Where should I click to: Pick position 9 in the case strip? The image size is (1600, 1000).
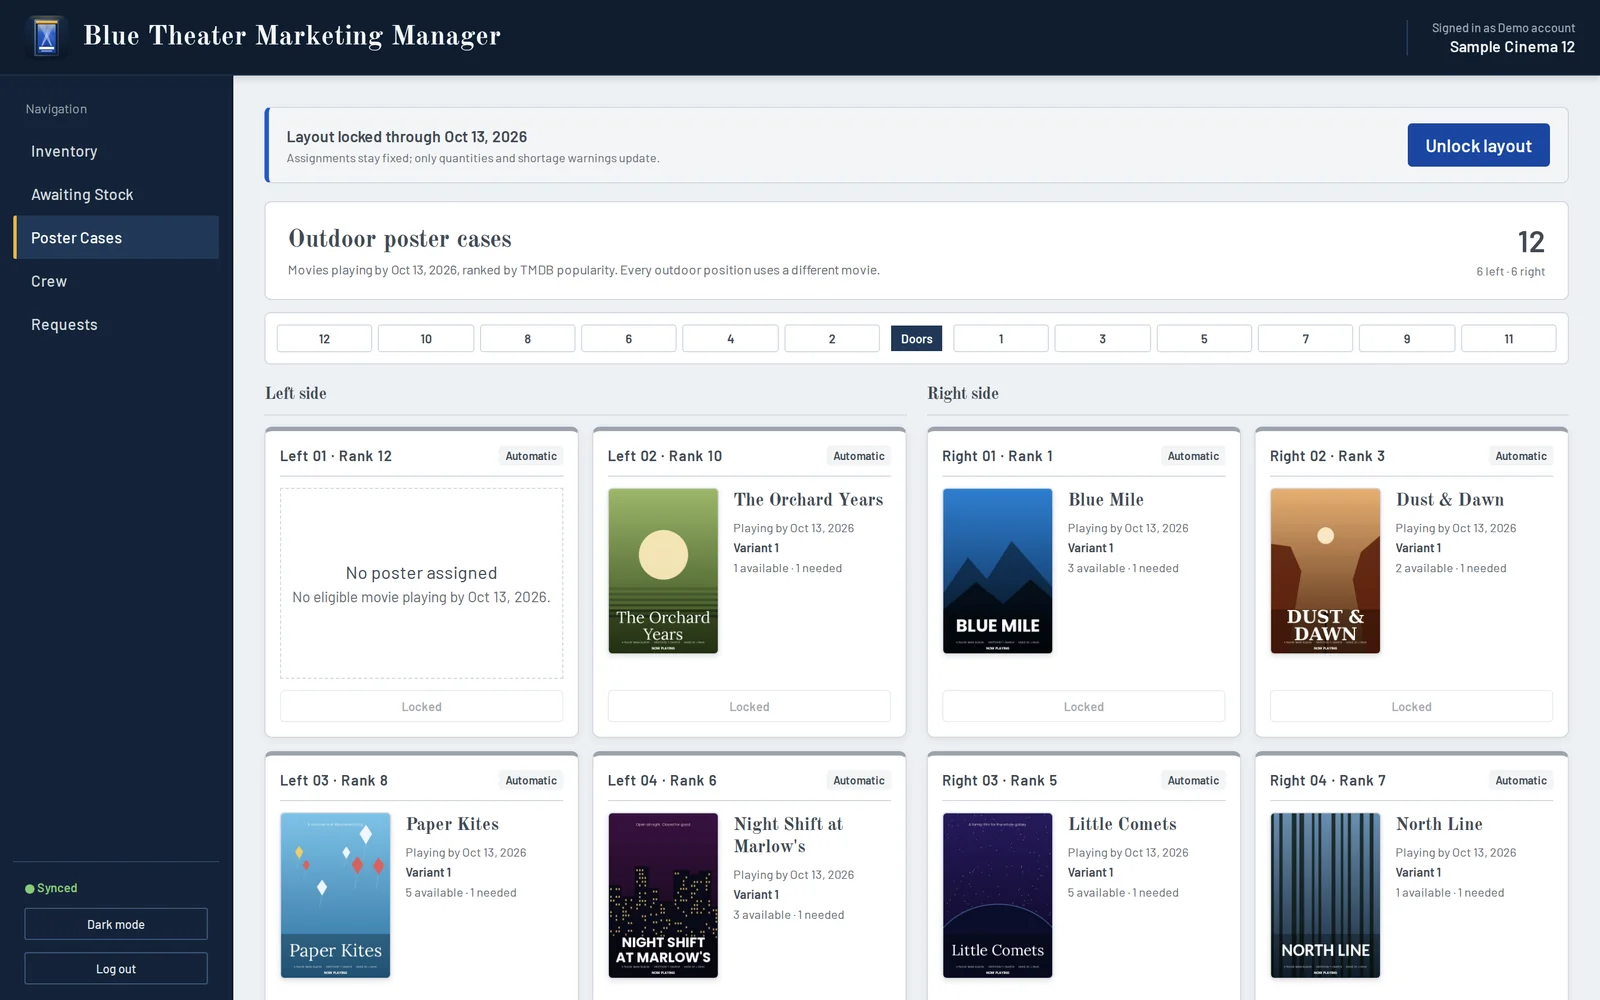coord(1407,339)
